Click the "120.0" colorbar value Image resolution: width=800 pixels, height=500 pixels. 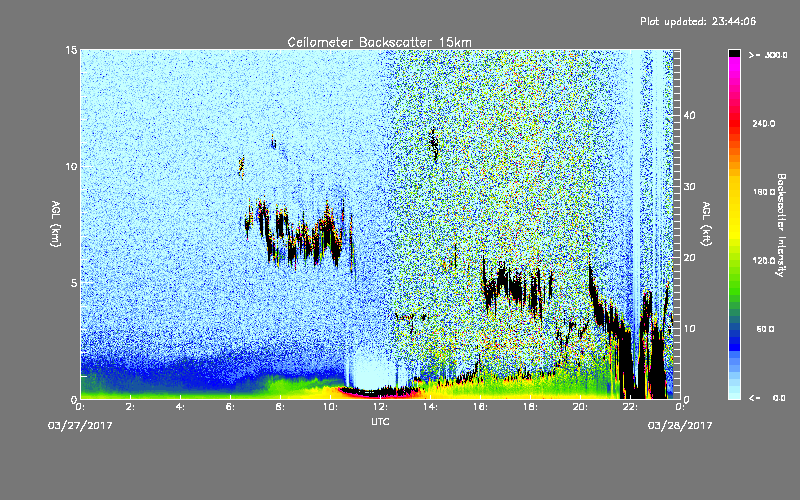764,260
